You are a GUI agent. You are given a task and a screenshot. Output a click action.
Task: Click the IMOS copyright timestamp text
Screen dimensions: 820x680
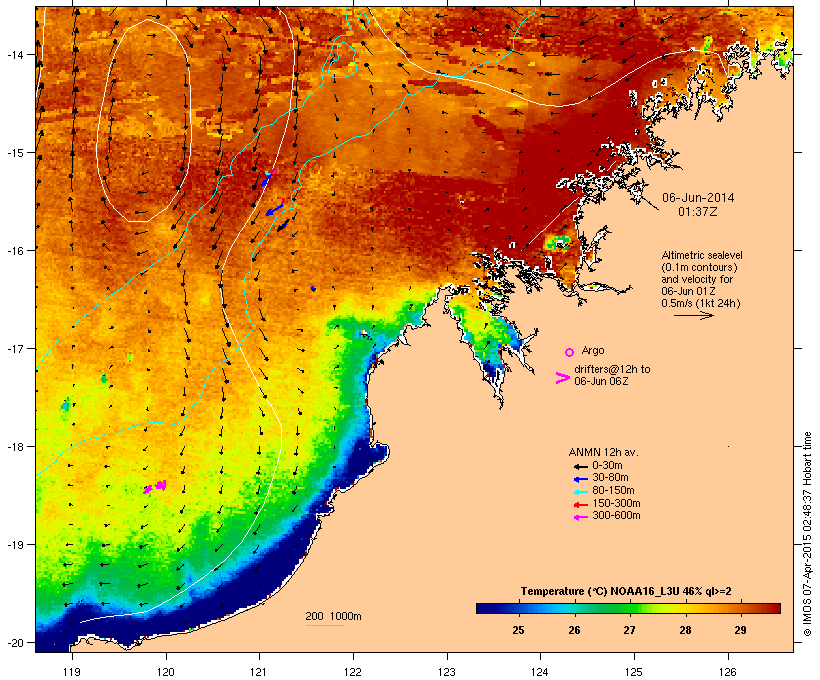tap(807, 534)
